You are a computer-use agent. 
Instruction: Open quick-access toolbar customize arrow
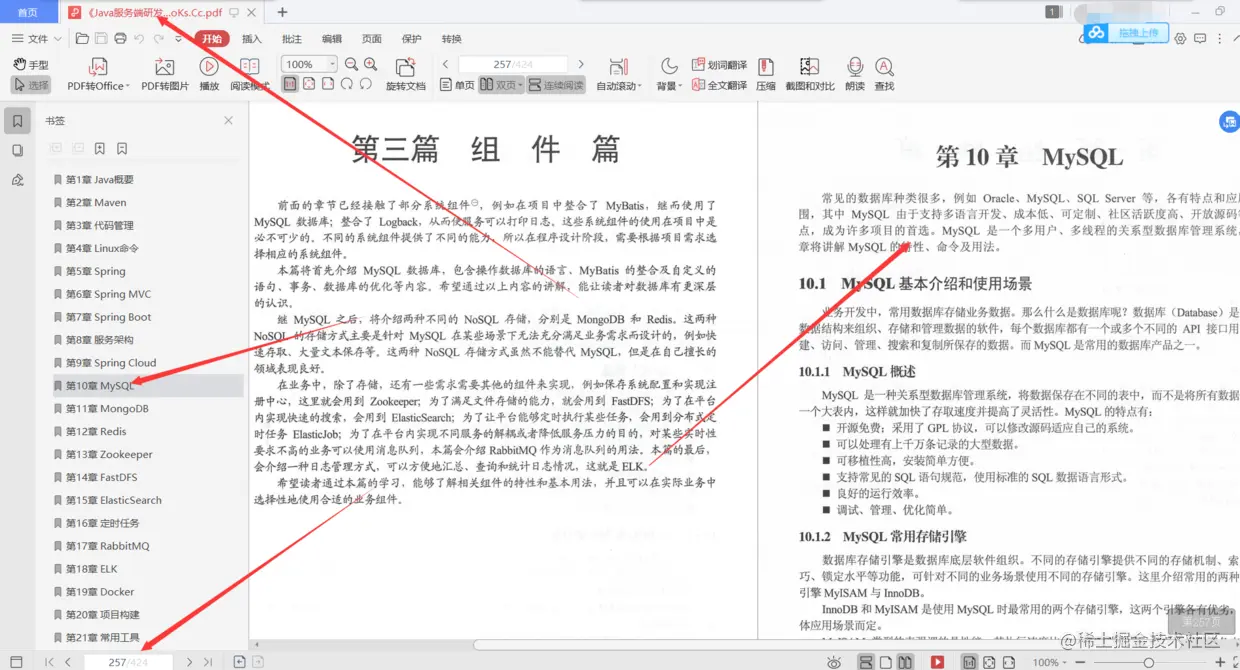(x=179, y=39)
